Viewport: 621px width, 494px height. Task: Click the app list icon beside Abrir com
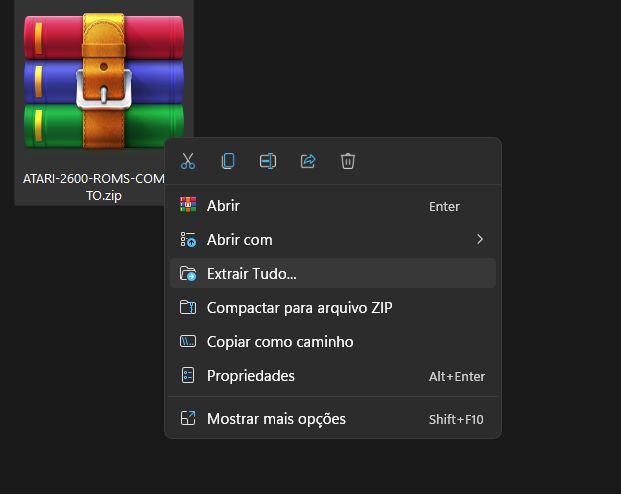[x=188, y=239]
